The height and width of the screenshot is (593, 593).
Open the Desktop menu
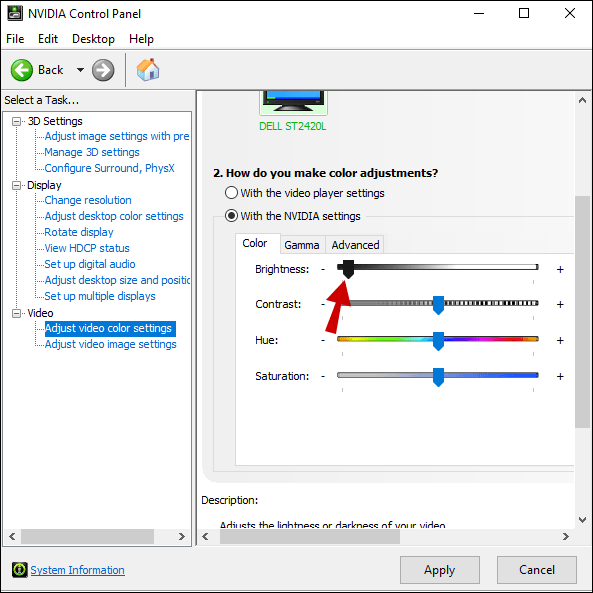pyautogui.click(x=93, y=39)
